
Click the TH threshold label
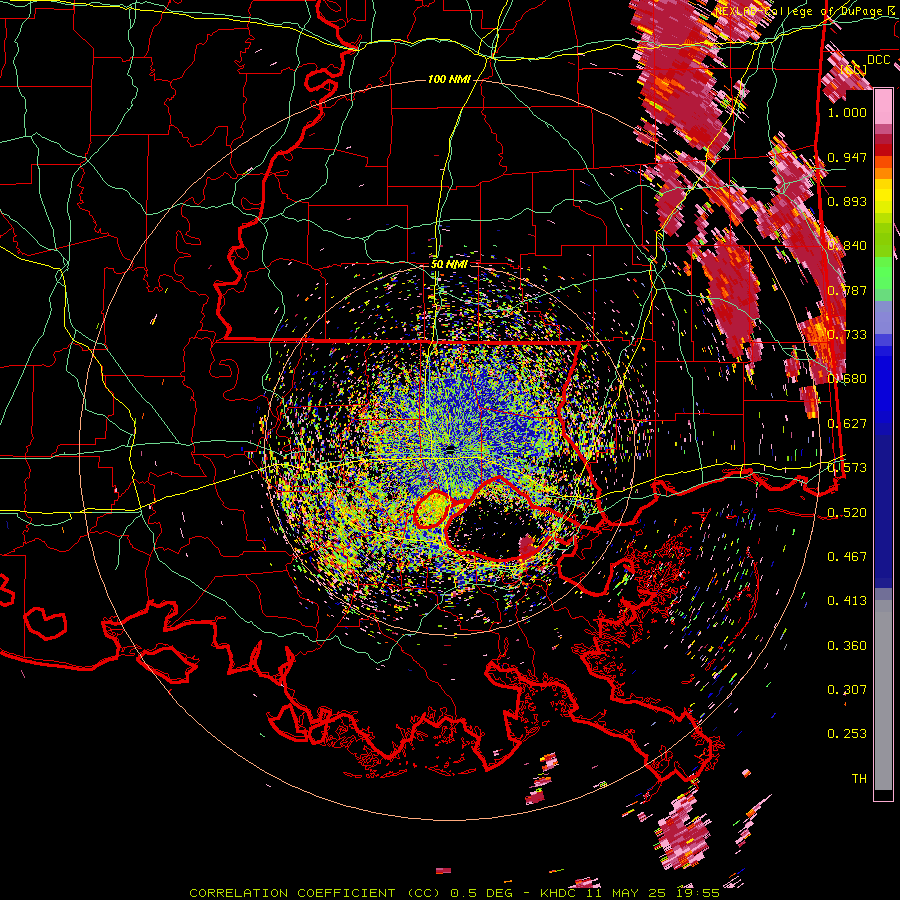pyautogui.click(x=859, y=779)
